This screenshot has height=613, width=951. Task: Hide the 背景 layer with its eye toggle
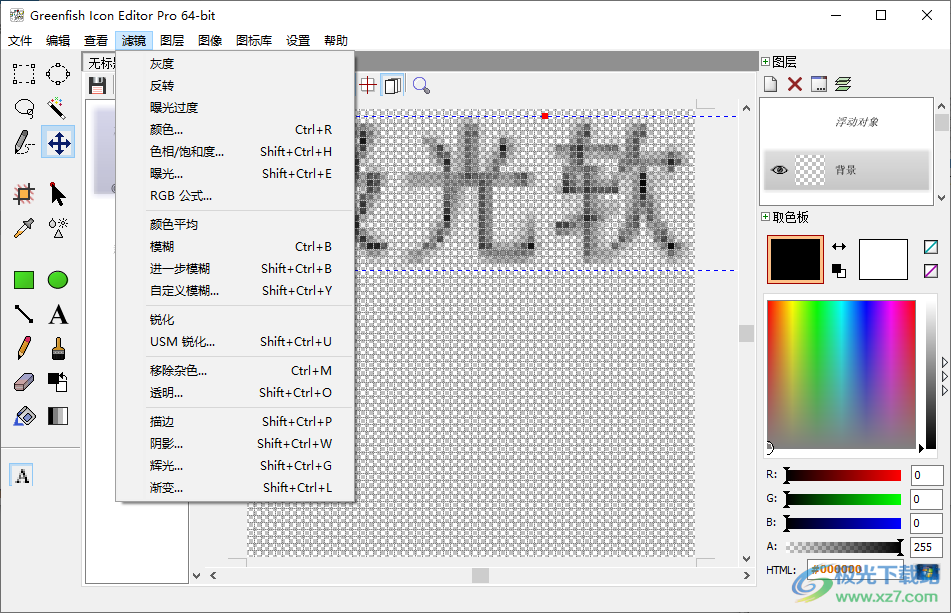[x=779, y=169]
